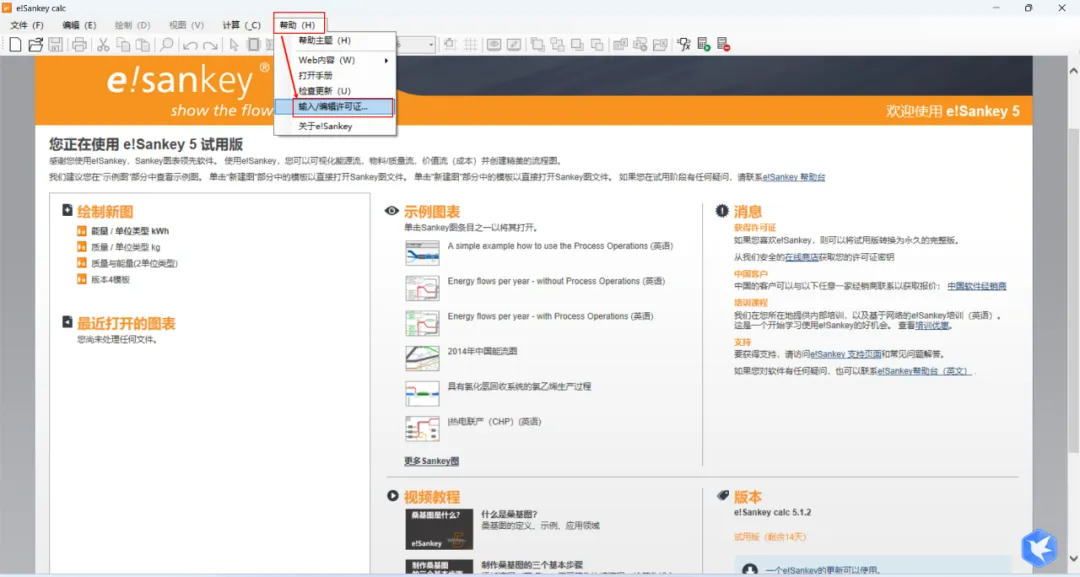The height and width of the screenshot is (577, 1080).
Task: Click the vertical scrollbar thumb
Action: [x=1073, y=289]
